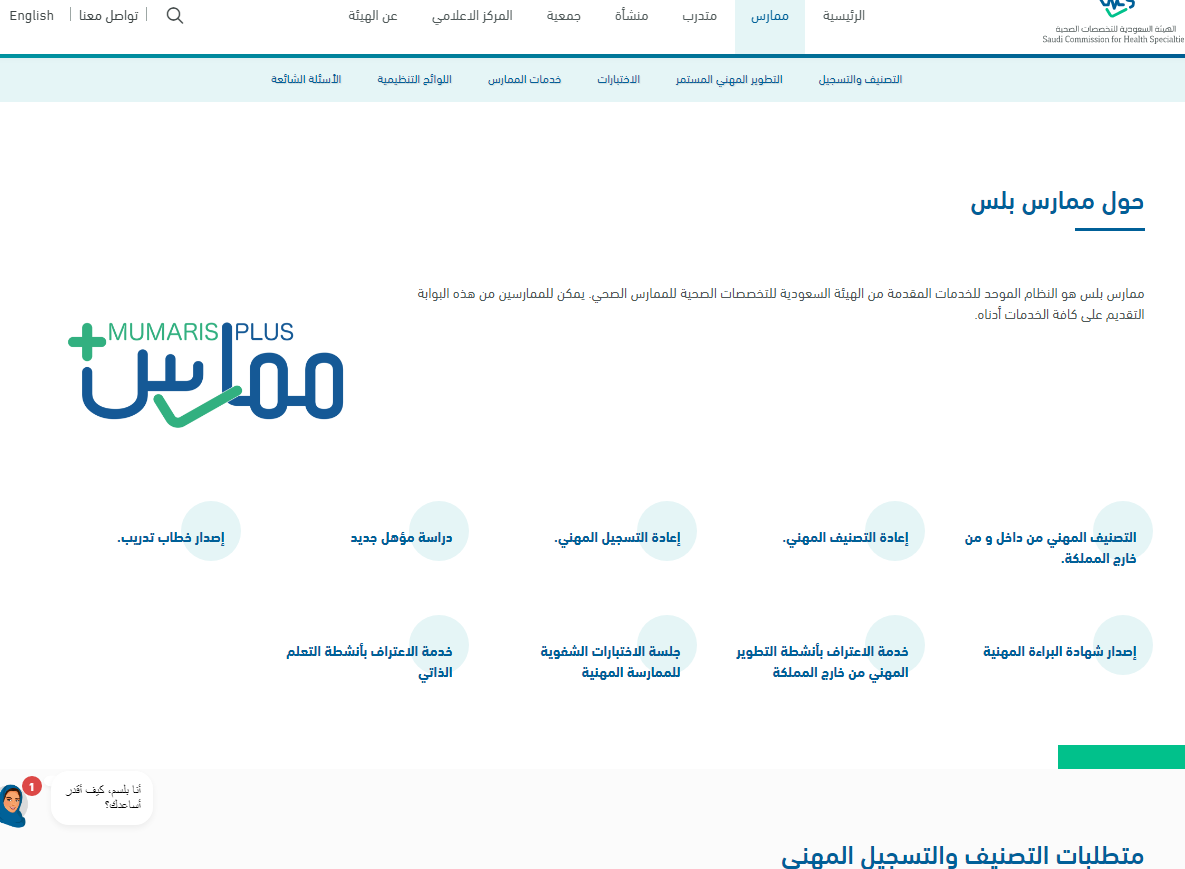The image size is (1185, 869).
Task: Open المركز الاعلامي menu item
Action: point(472,16)
